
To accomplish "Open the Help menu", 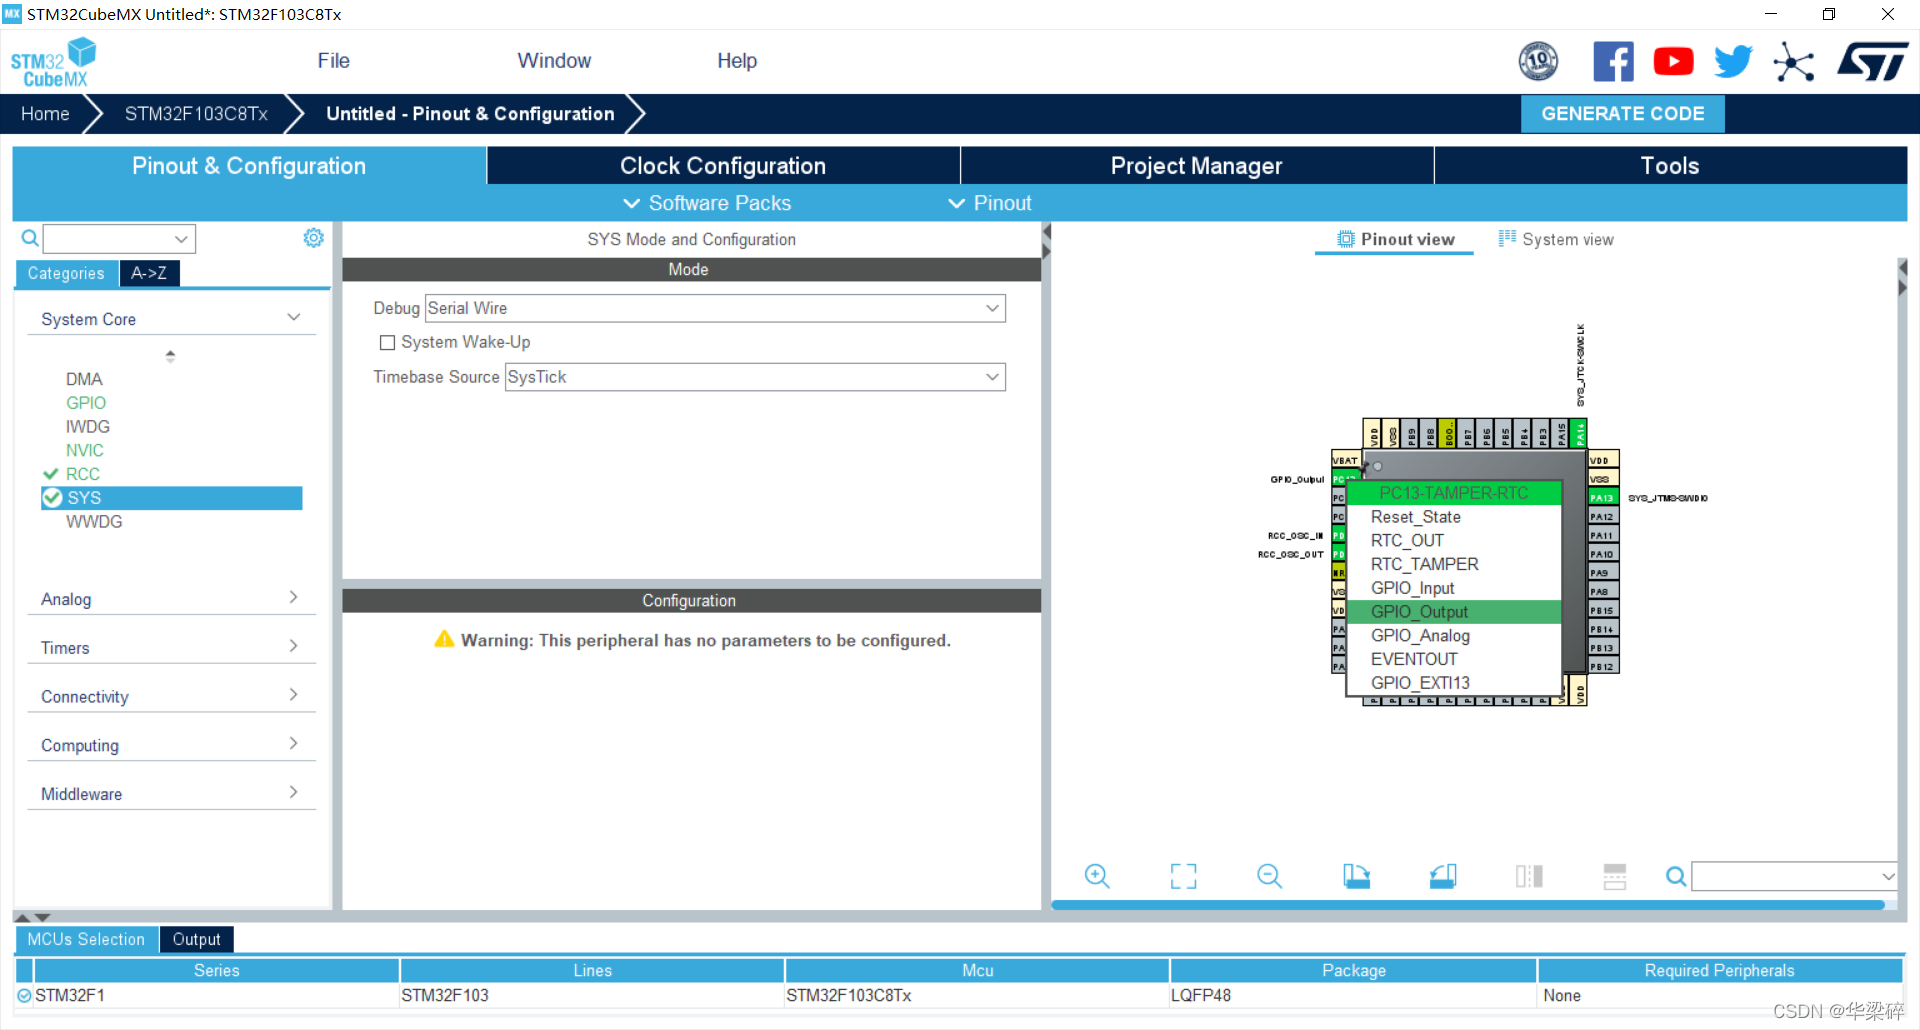I will coord(737,61).
